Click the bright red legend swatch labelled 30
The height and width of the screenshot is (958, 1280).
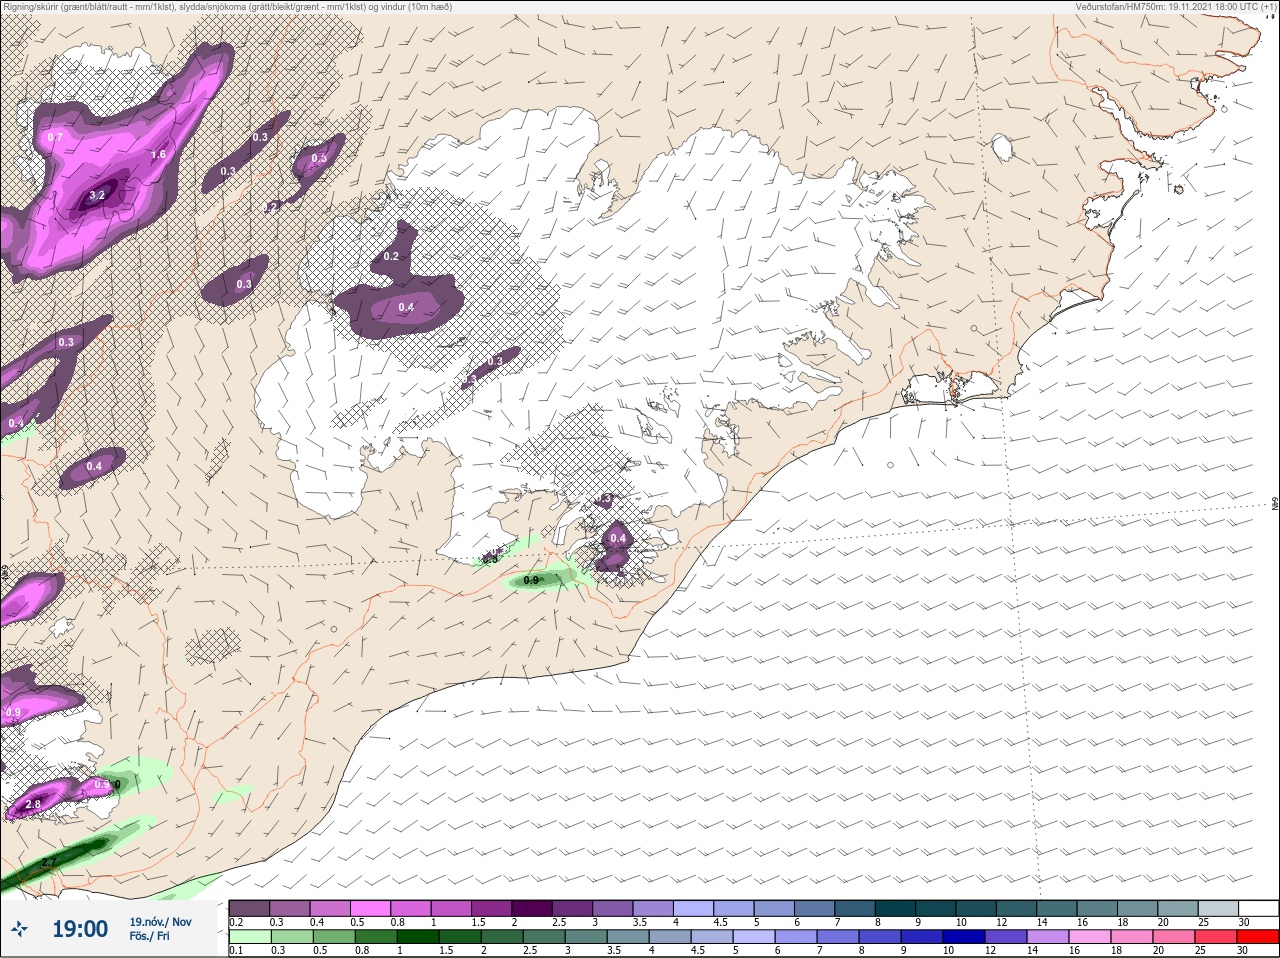(1258, 936)
